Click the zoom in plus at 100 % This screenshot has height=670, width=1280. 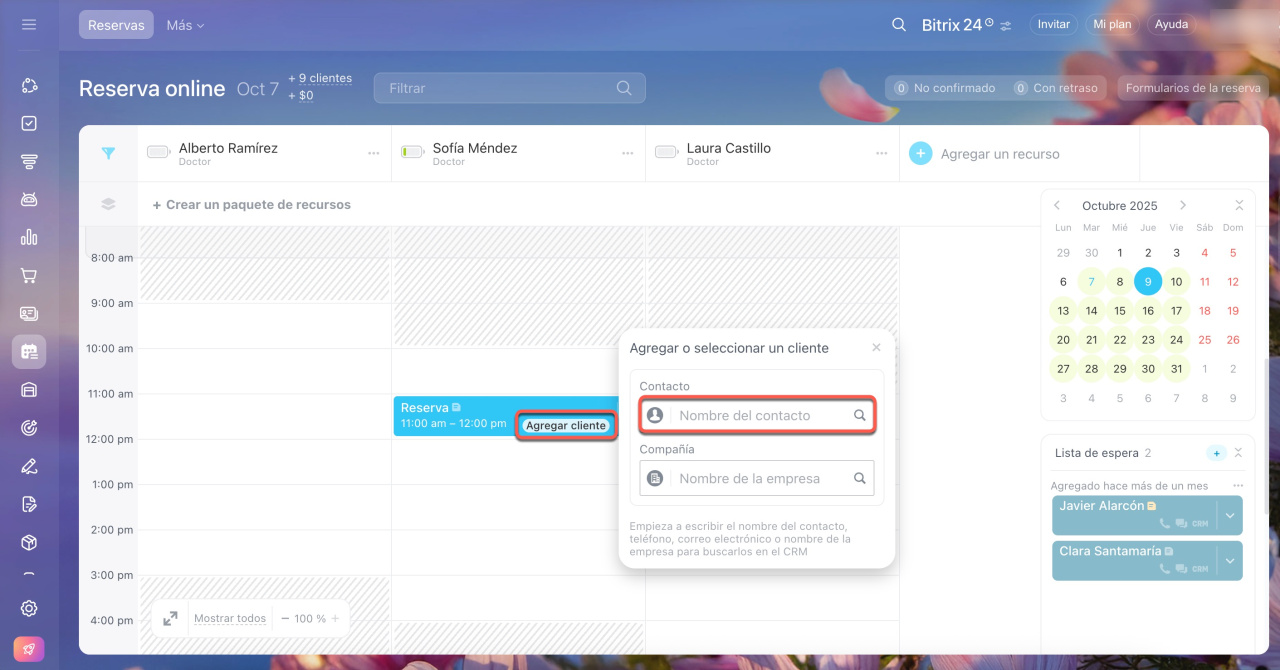point(335,618)
